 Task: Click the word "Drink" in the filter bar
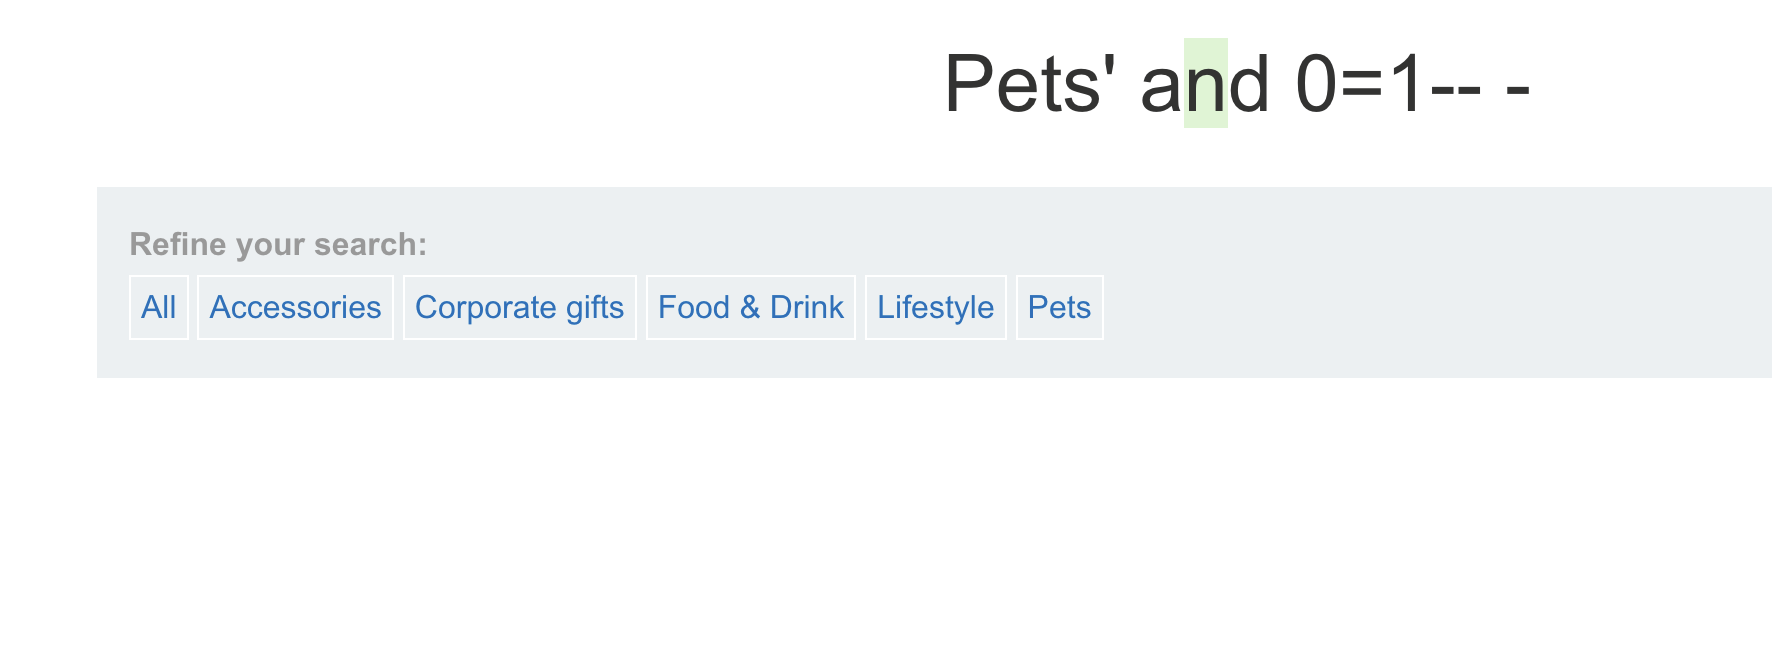coord(806,307)
